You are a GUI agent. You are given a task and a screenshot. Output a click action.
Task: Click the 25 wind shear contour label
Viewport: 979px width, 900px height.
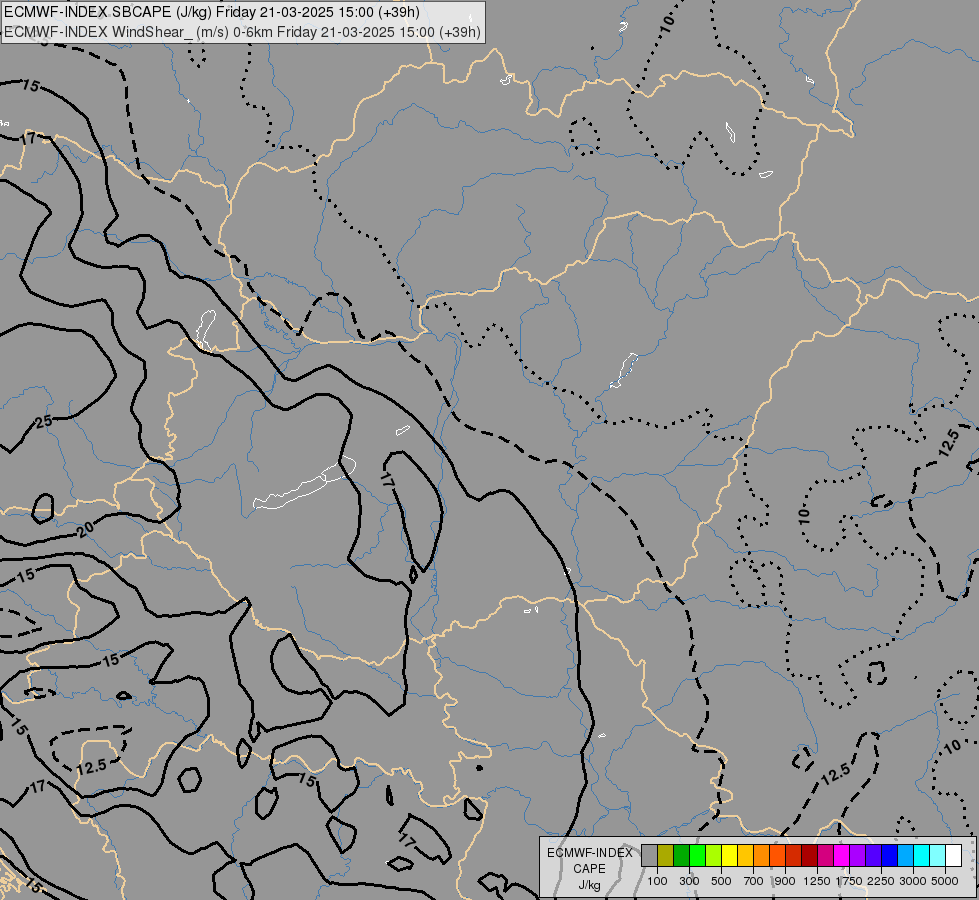click(43, 422)
